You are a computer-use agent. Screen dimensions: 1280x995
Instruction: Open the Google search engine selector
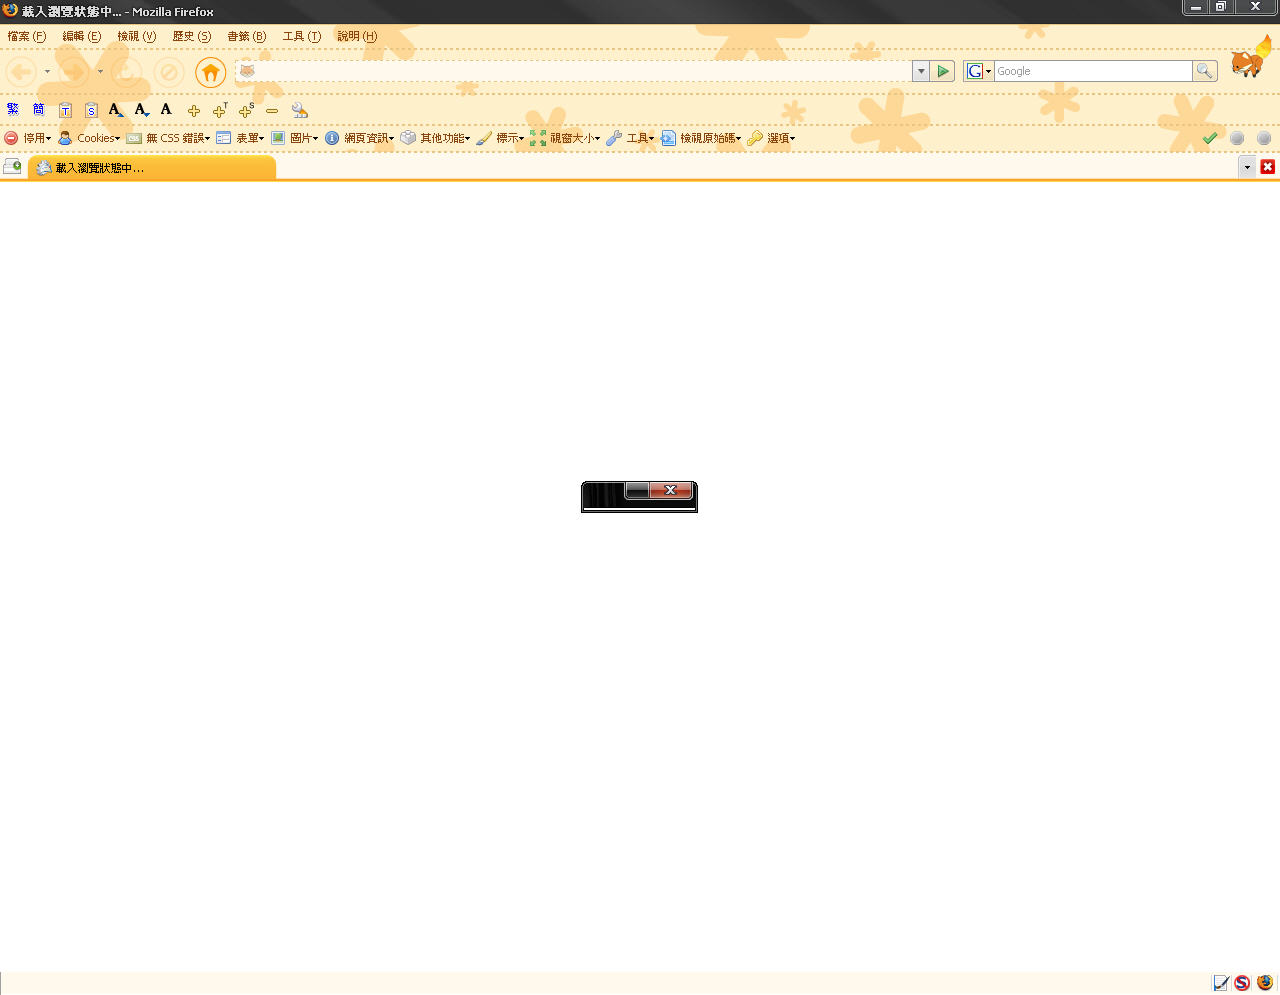point(978,71)
